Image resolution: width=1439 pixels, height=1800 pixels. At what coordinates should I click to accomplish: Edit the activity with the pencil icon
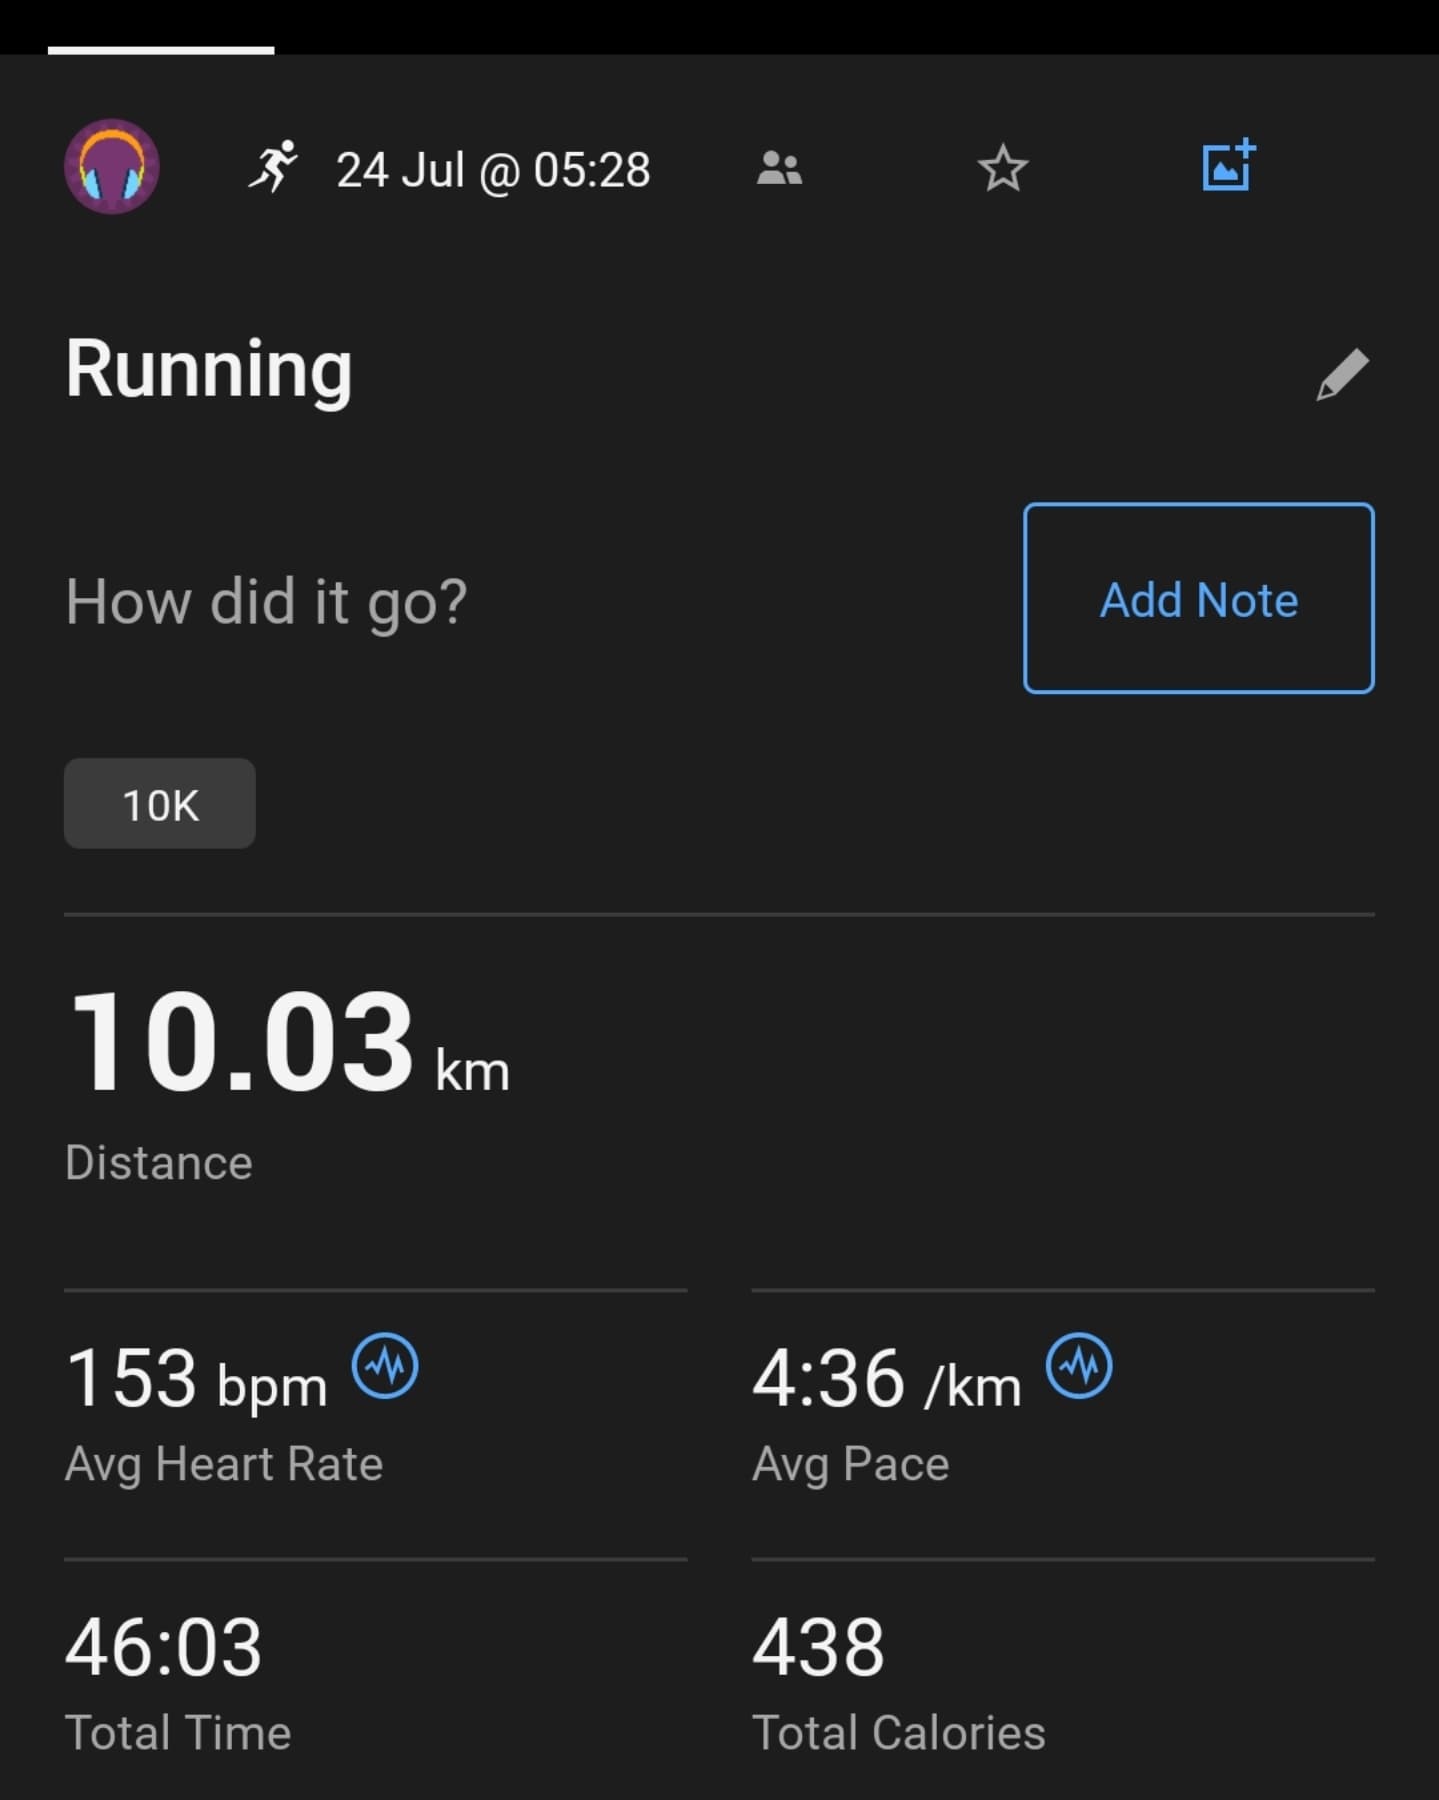click(1342, 375)
